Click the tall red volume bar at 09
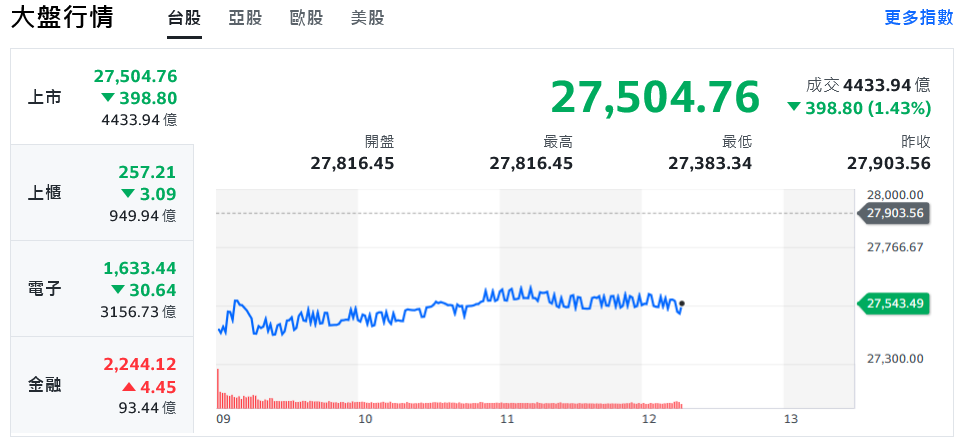The height and width of the screenshot is (437, 957). tap(218, 388)
